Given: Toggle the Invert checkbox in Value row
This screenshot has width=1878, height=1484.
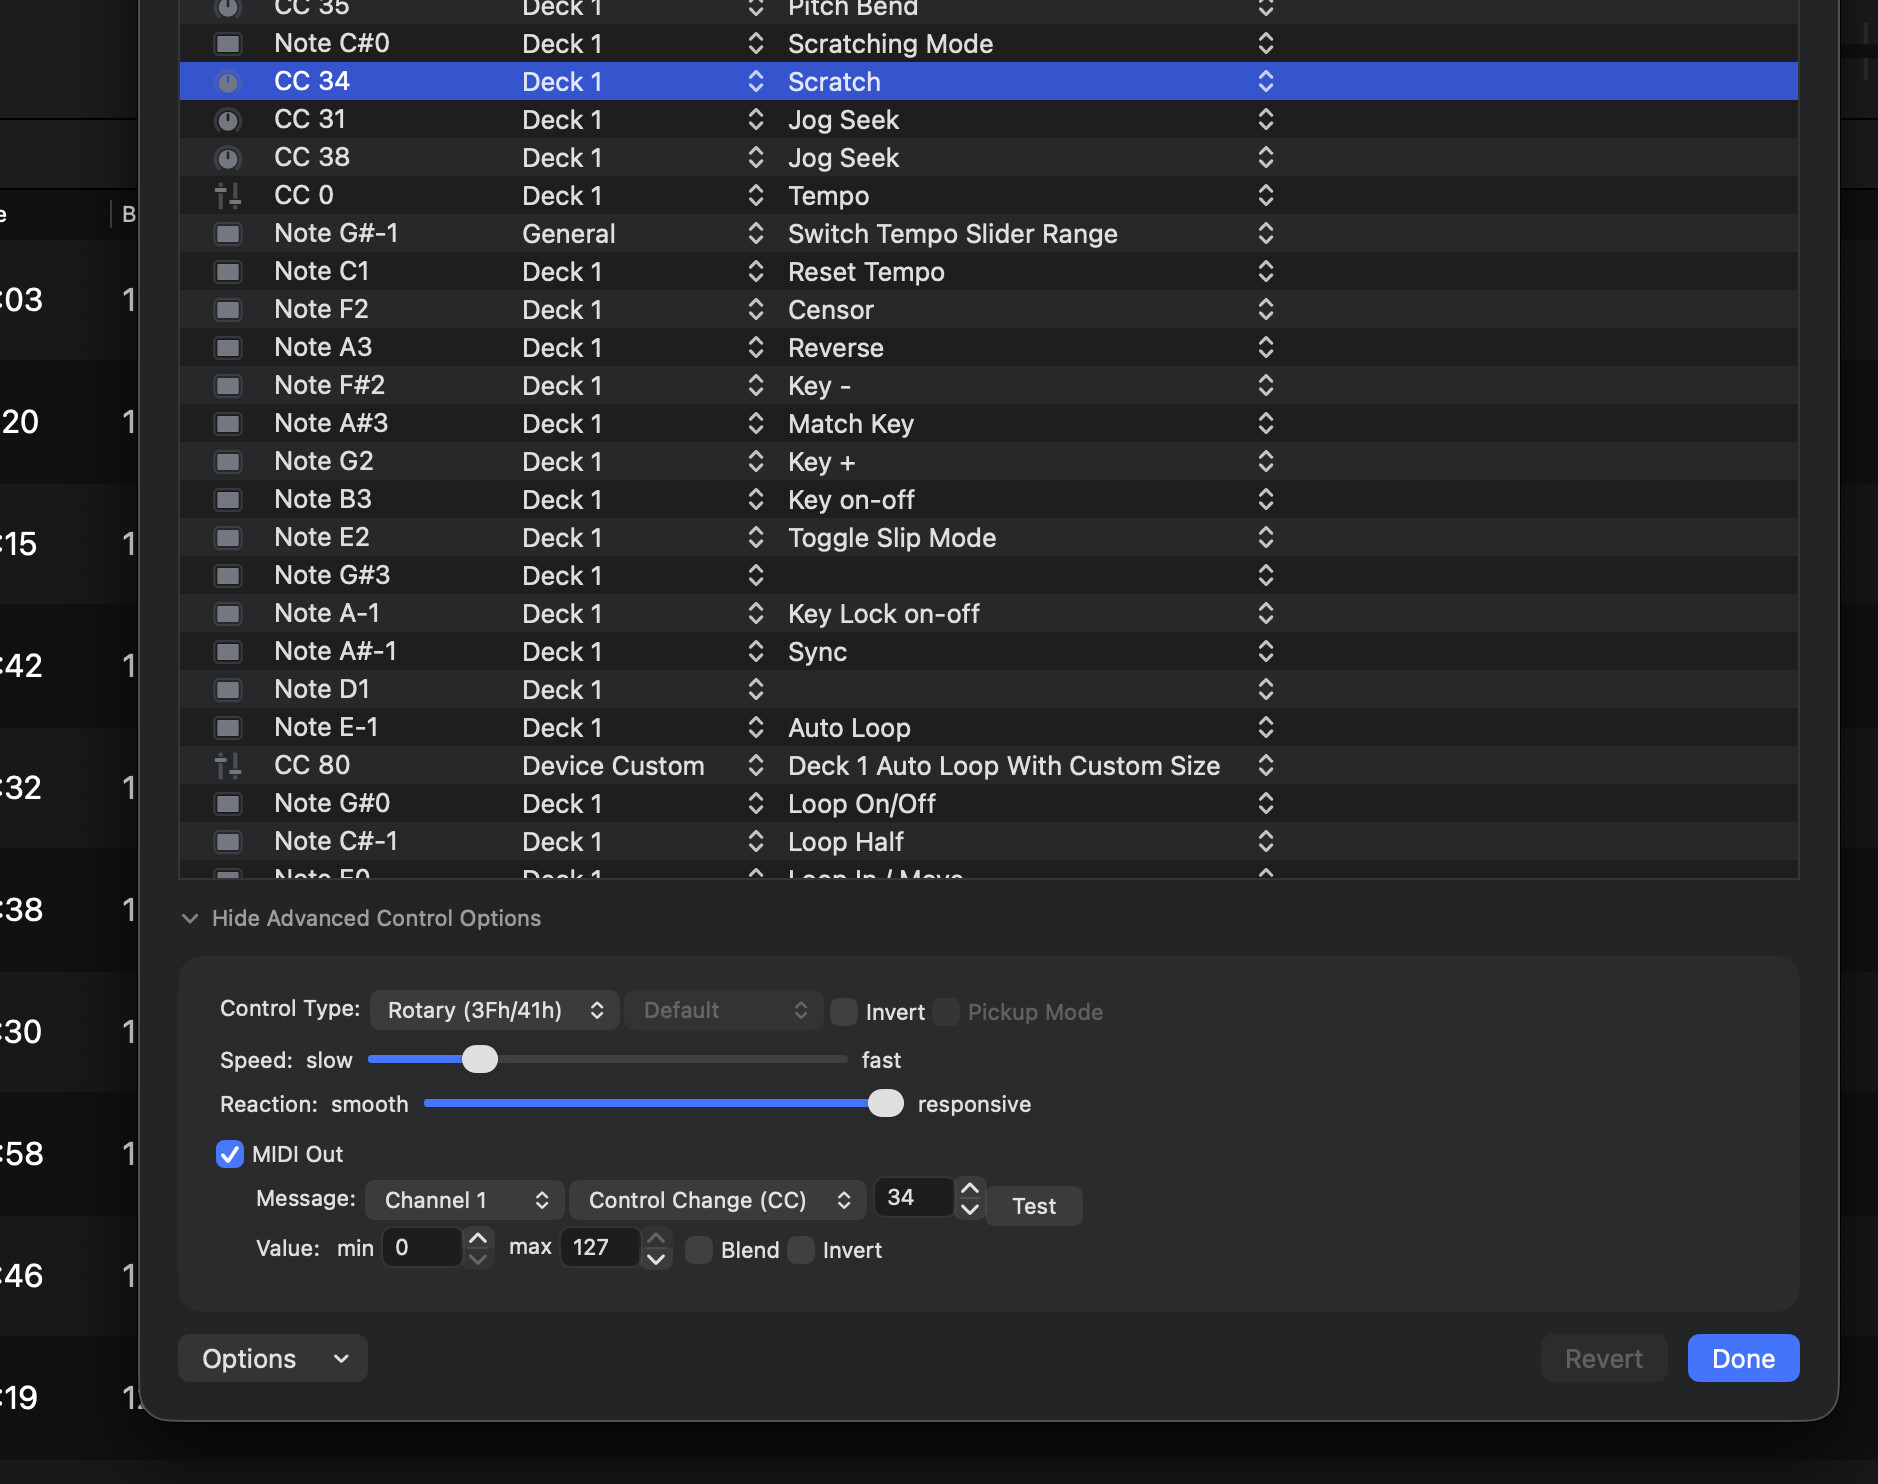Looking at the screenshot, I should coord(801,1250).
